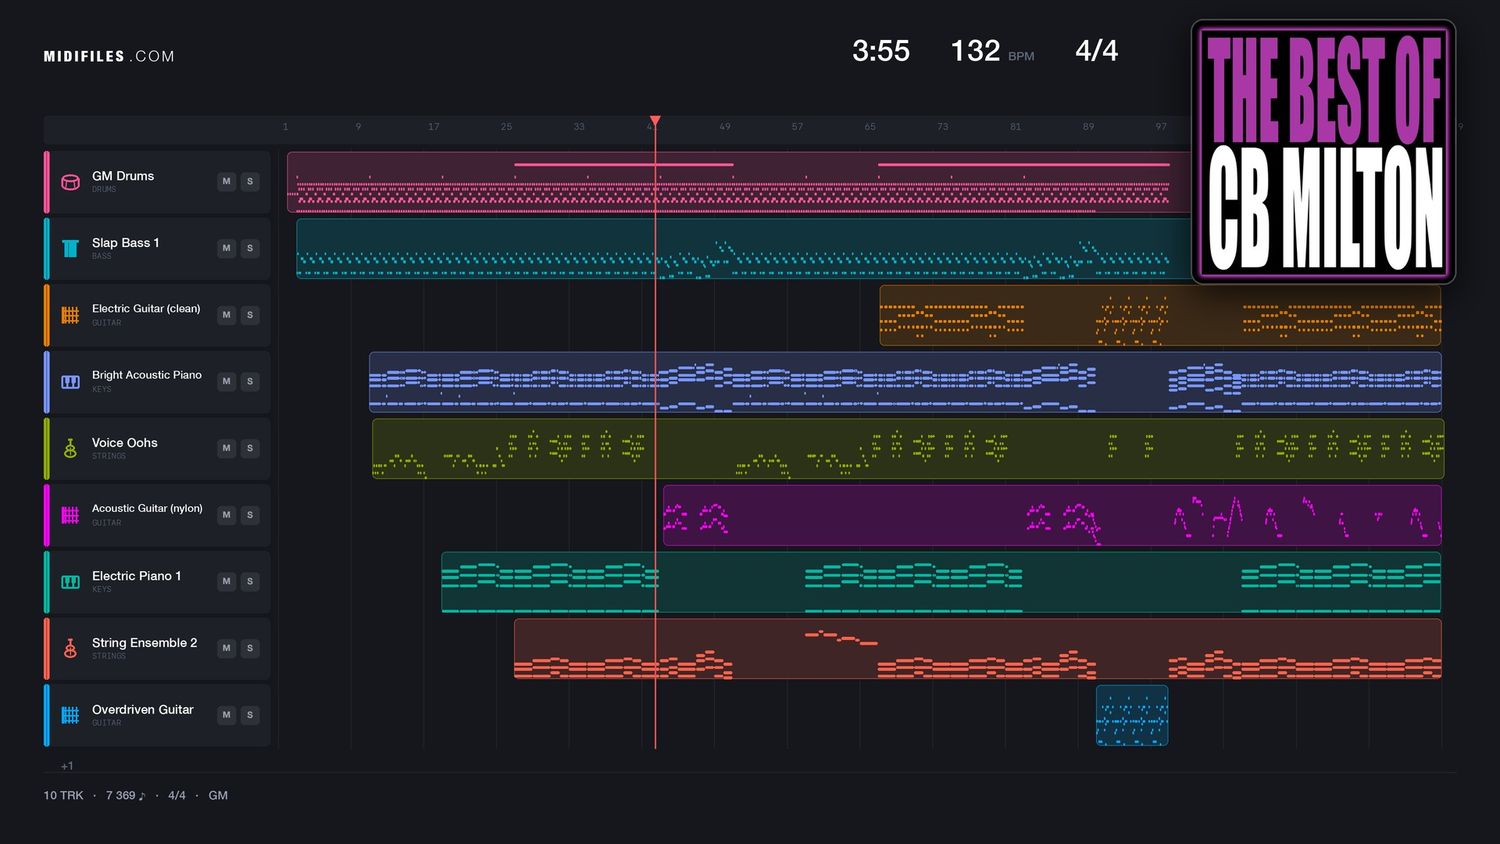
Task: Jump to bar 49 on the ruler
Action: pyautogui.click(x=725, y=127)
